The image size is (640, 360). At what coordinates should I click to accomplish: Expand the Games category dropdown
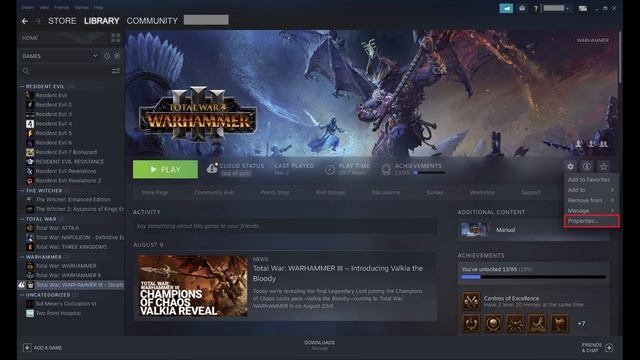[95, 56]
